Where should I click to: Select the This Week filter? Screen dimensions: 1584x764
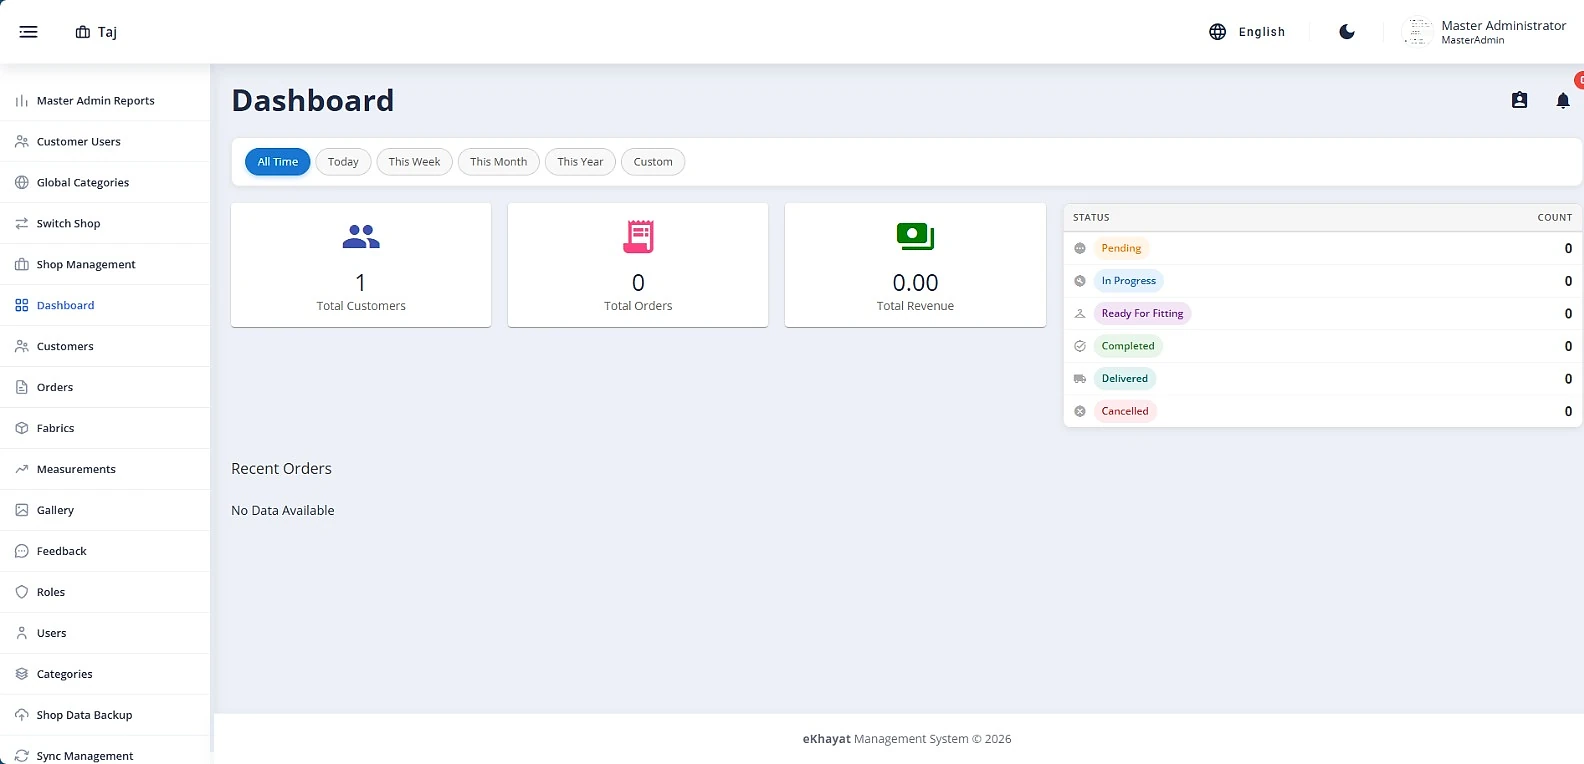(x=414, y=162)
